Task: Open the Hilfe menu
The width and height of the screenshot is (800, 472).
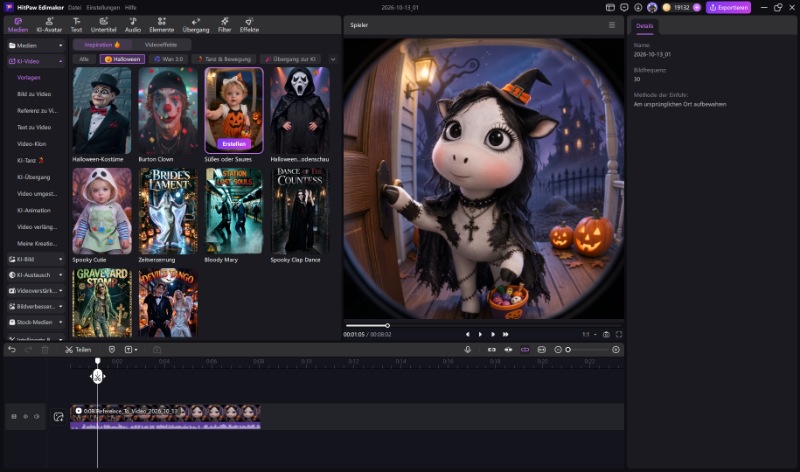Action: point(131,8)
